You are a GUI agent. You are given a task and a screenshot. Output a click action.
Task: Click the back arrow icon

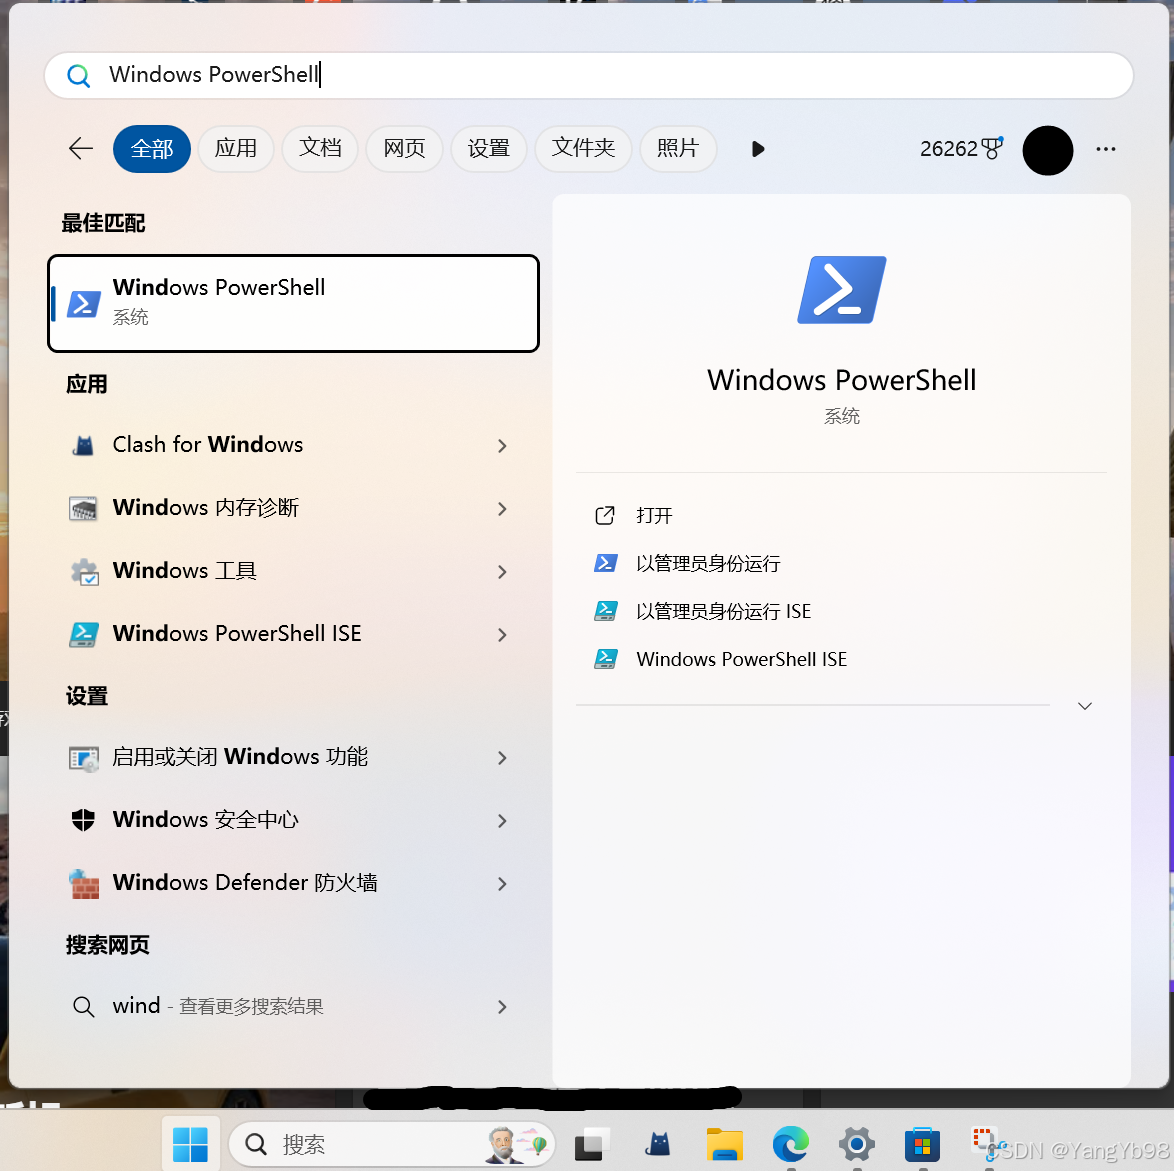[81, 148]
